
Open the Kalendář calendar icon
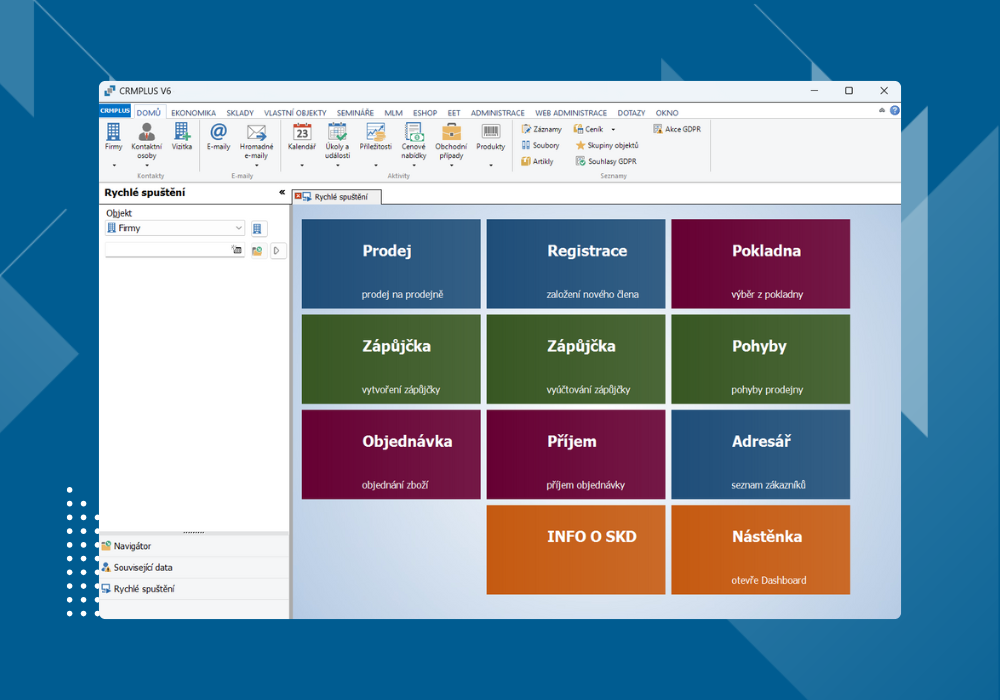302,132
